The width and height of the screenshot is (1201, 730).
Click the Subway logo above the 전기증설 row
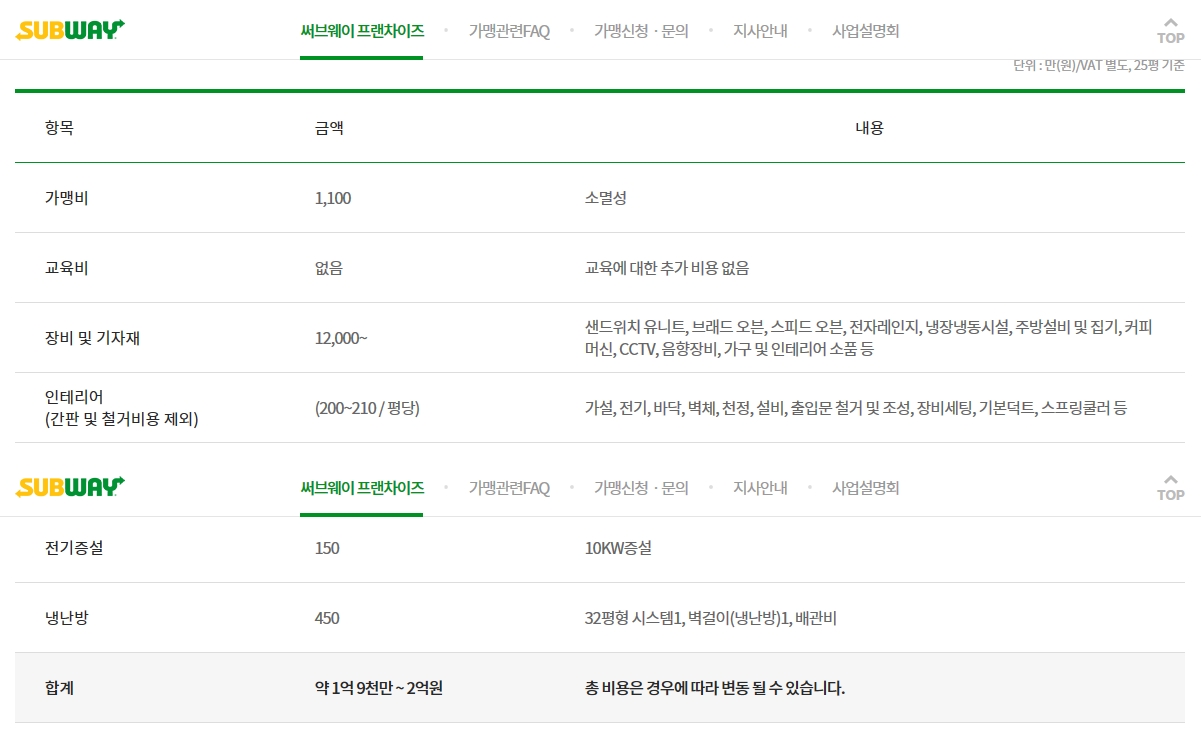(x=70, y=487)
